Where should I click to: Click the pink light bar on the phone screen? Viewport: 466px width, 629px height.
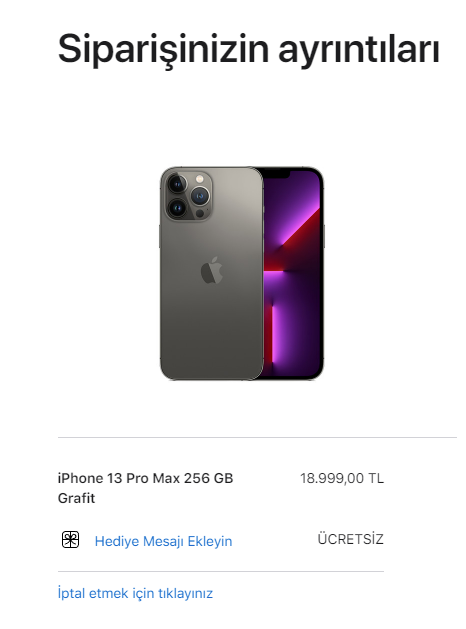275,334
